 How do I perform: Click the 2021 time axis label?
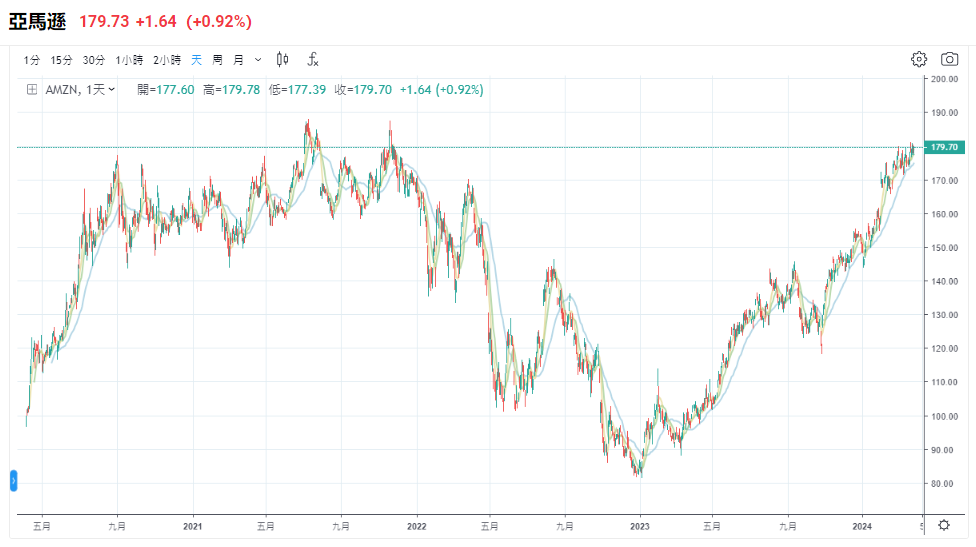click(x=192, y=526)
